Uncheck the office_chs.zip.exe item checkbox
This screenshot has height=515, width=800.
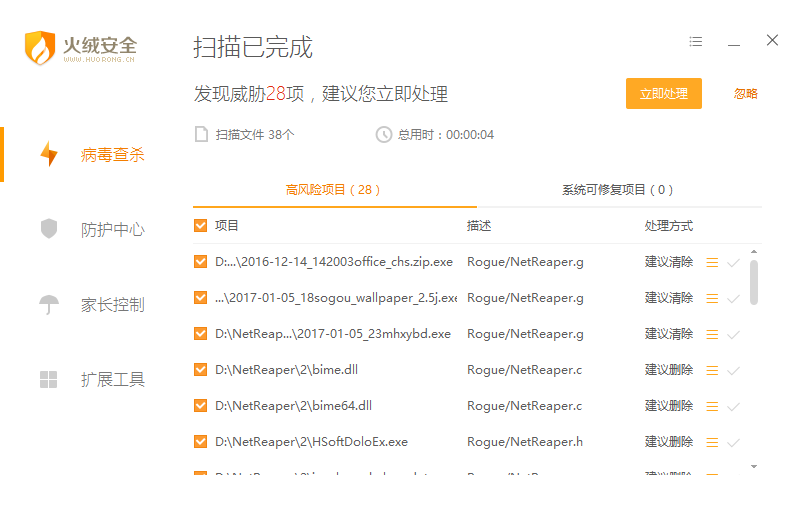click(201, 262)
